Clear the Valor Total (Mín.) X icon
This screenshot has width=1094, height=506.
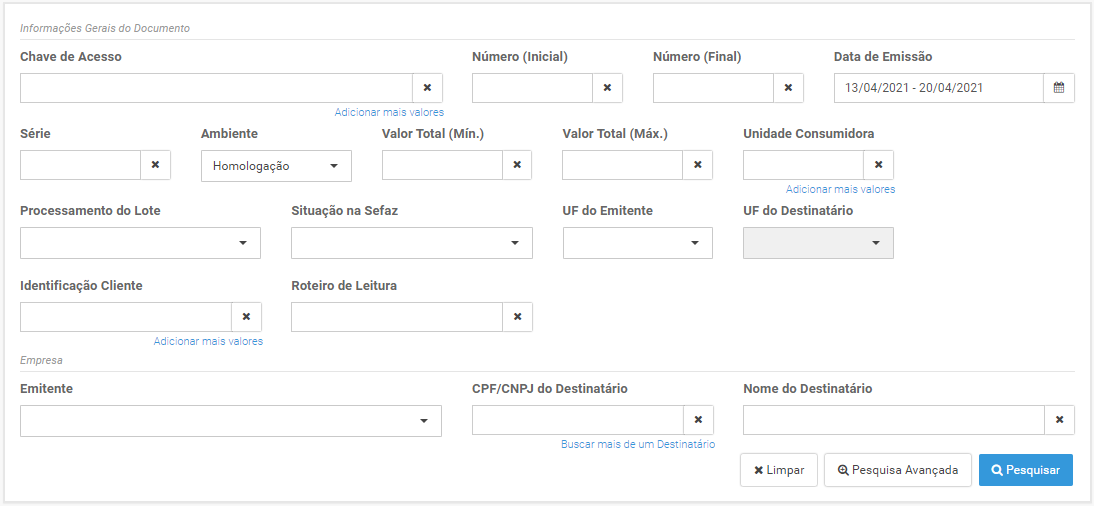pos(518,165)
